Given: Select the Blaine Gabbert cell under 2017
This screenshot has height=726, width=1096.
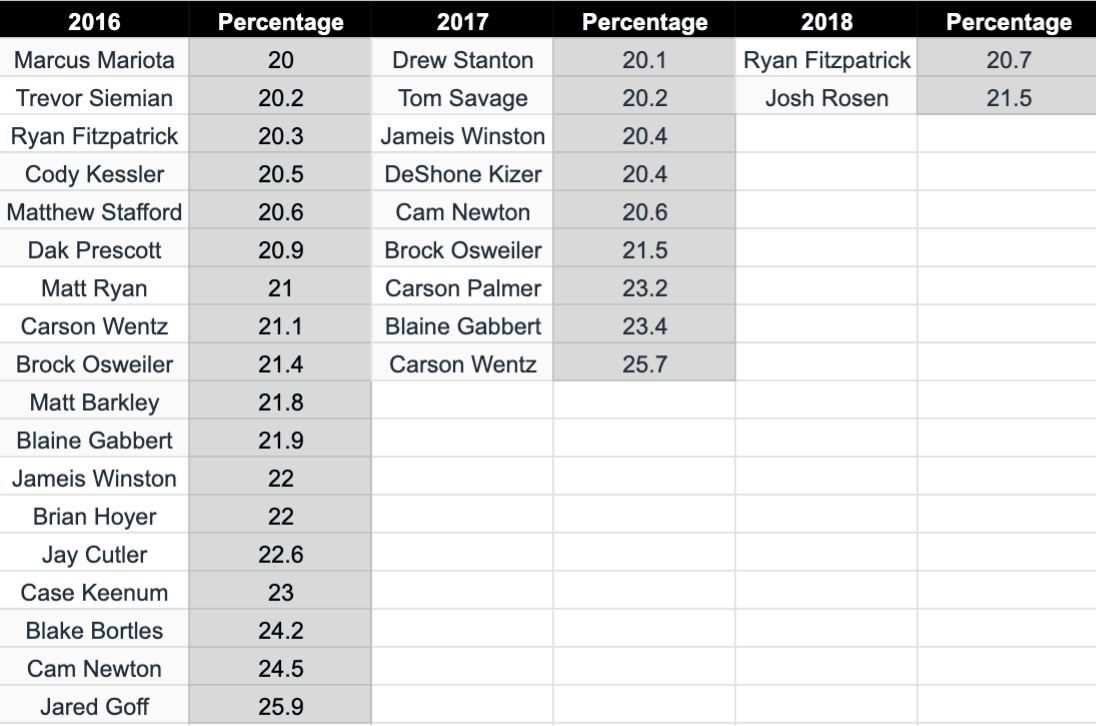Looking at the screenshot, I should [462, 326].
